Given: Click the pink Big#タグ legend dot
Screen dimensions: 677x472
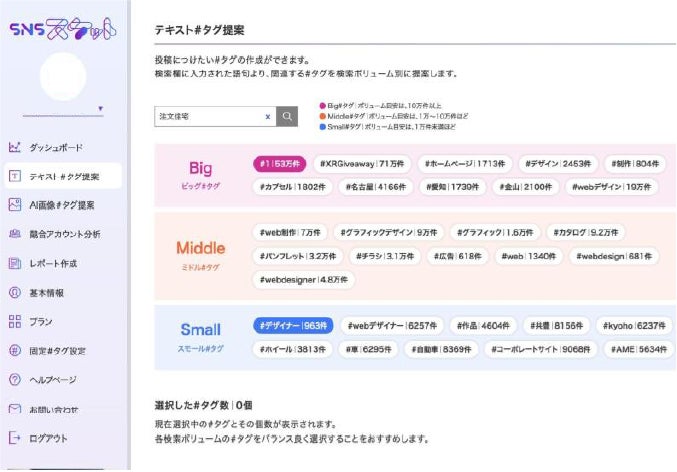Looking at the screenshot, I should click(323, 105).
